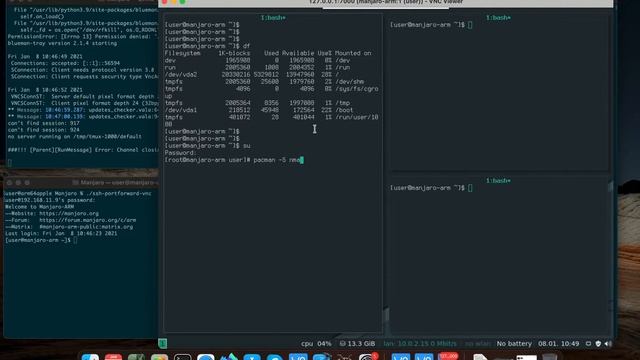This screenshot has height=360, width=640.
Task: Click the tray icon left of the shield
Action: point(588,344)
